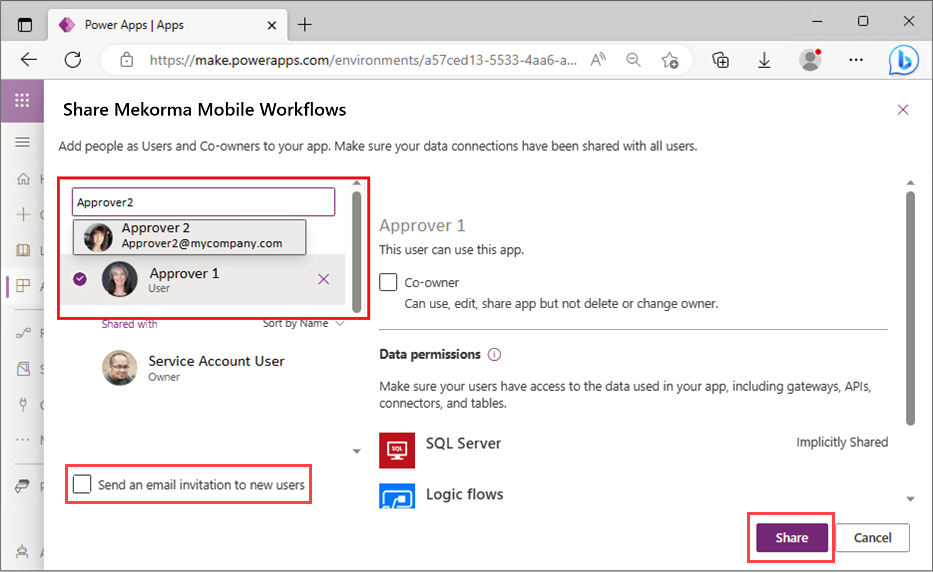The image size is (933, 573).
Task: Open the Power Platform icon in sidebar
Action: [23, 486]
